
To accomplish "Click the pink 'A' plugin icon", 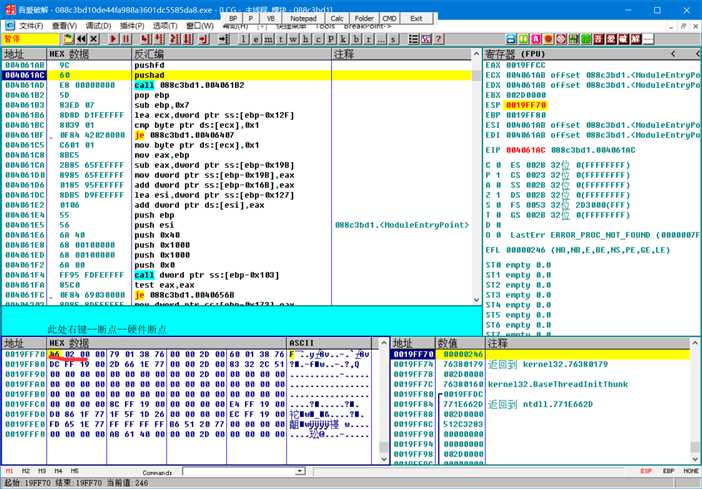I will click(536, 39).
